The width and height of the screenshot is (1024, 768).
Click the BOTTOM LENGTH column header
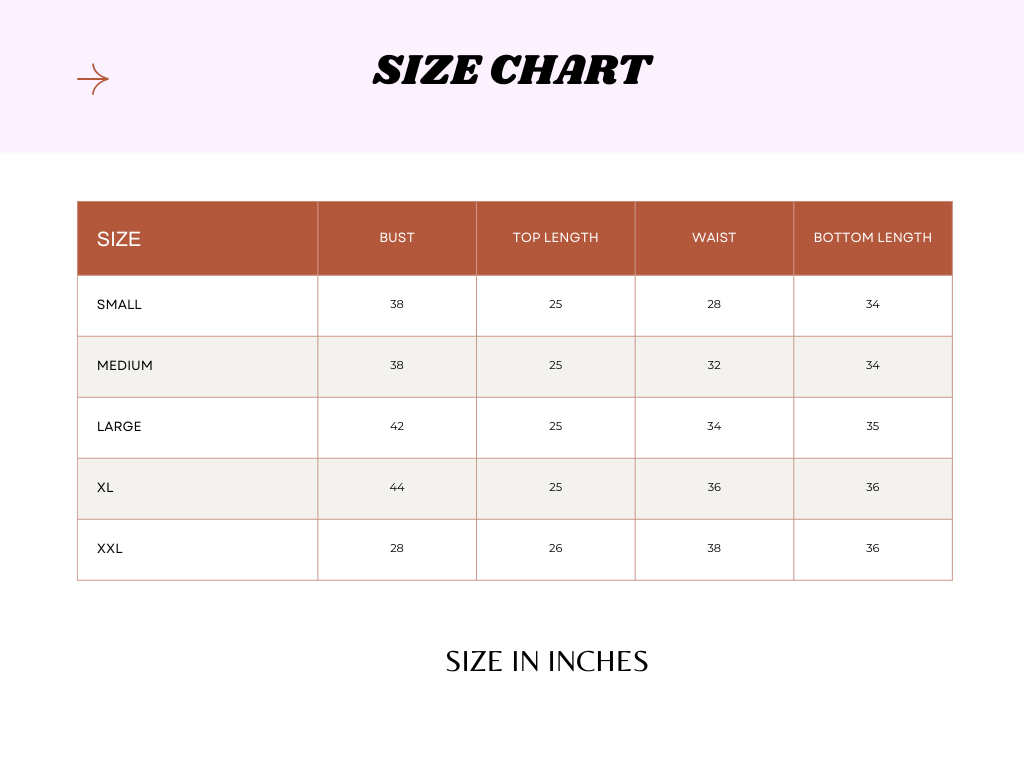(872, 238)
